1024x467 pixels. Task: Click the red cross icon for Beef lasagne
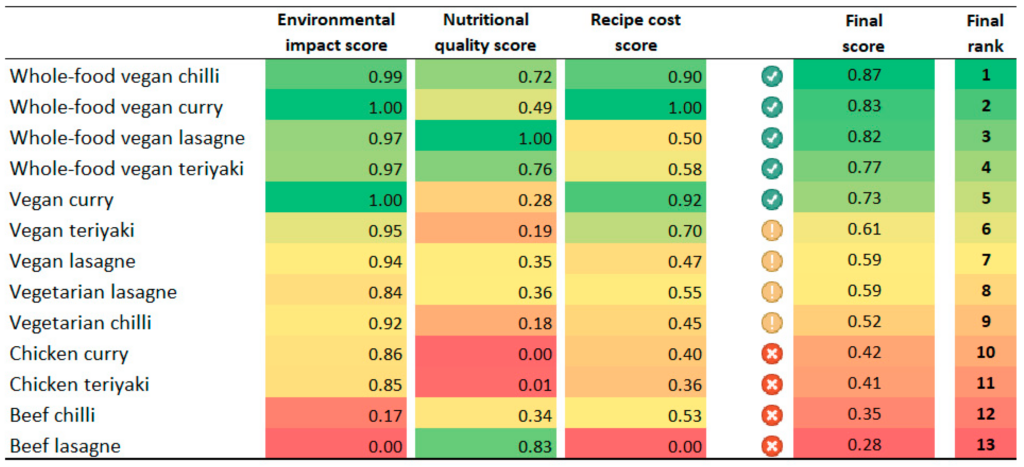tap(772, 445)
